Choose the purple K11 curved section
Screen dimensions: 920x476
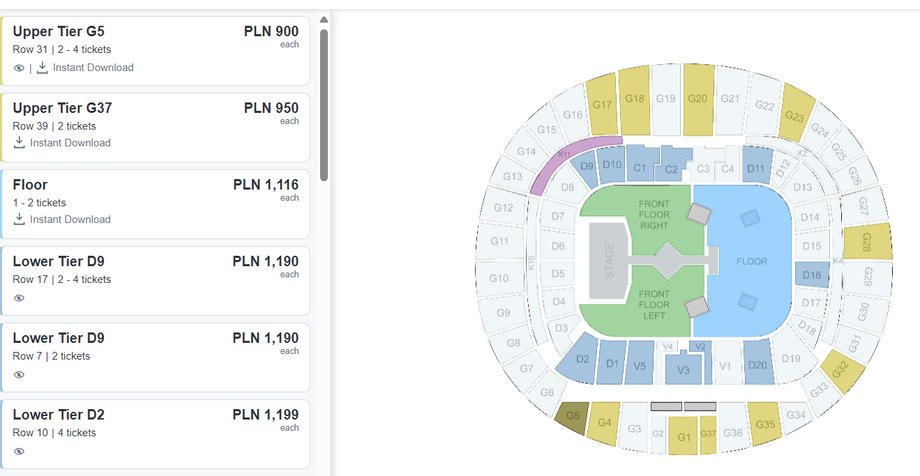[572, 160]
